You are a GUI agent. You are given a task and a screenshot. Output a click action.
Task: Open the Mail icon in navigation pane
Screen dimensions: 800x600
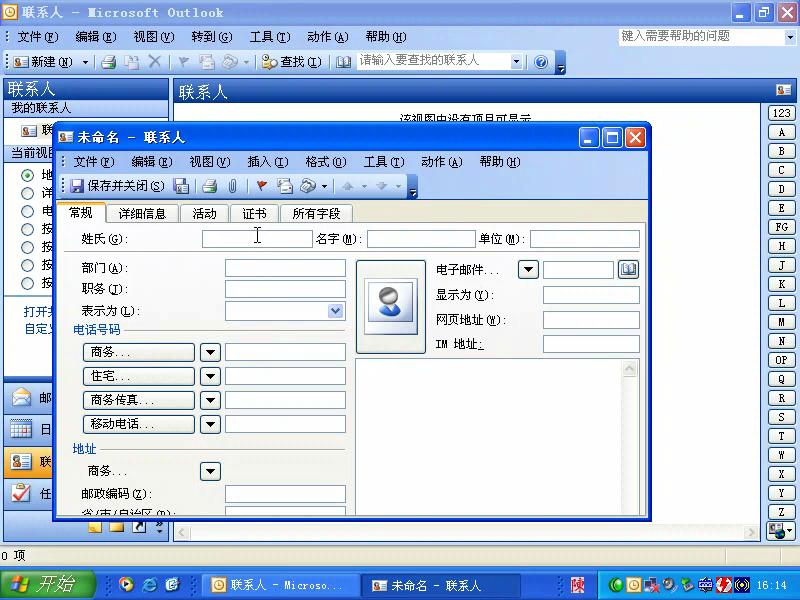point(21,397)
